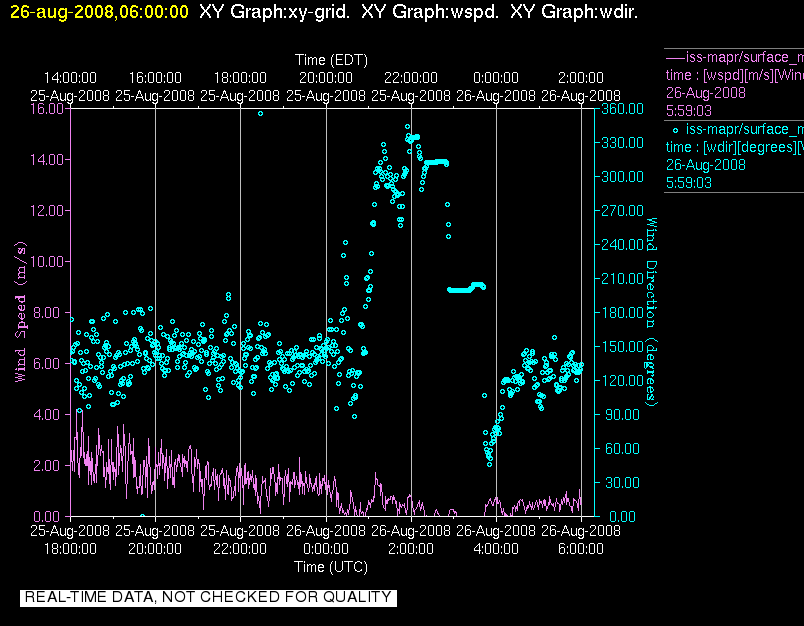Click the 4:00:00 tick label on UTC axis

tap(496, 549)
